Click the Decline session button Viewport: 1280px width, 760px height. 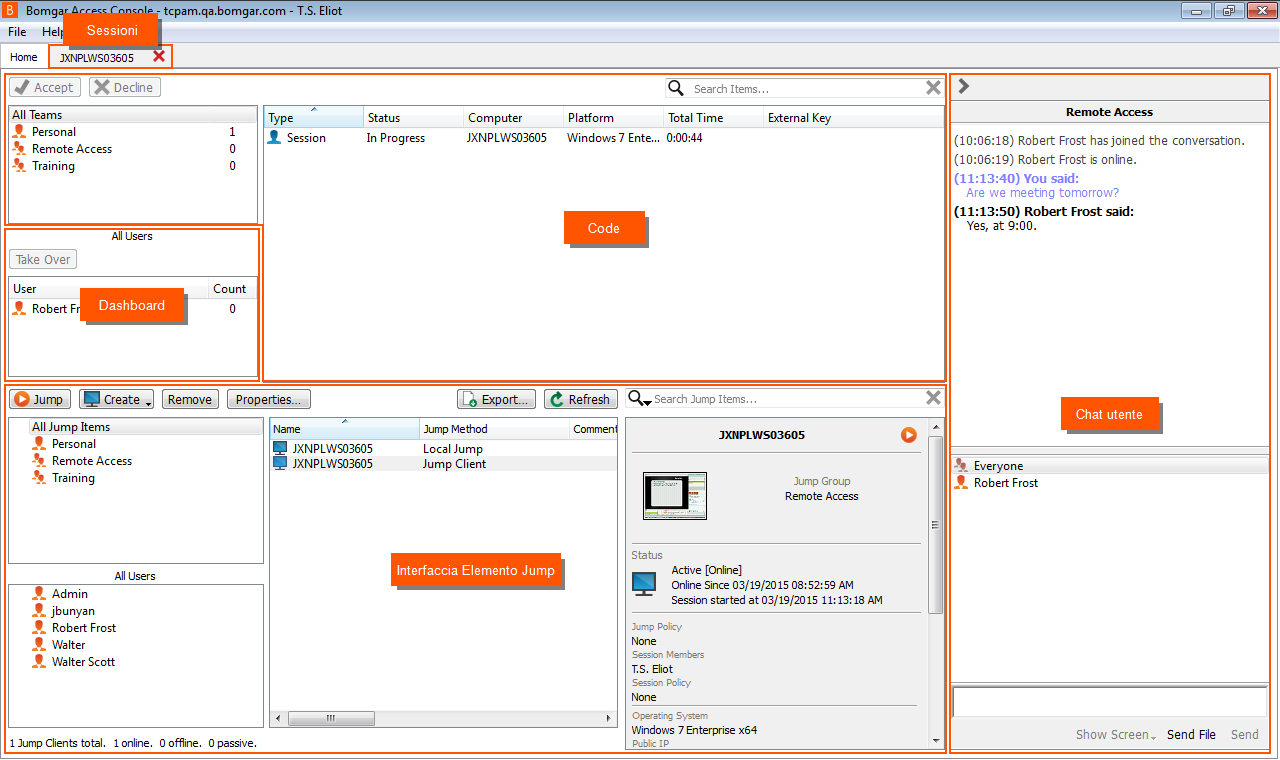tap(125, 87)
